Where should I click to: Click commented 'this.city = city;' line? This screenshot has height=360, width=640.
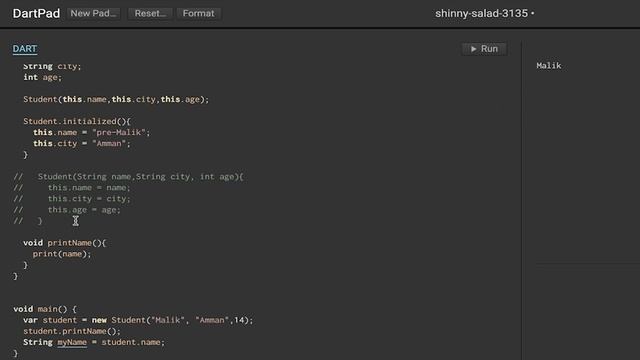tap(72, 198)
